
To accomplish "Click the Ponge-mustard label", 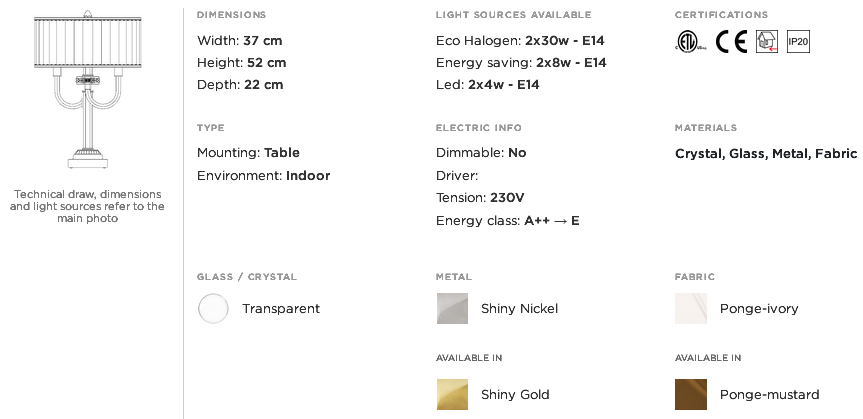I will tap(769, 395).
